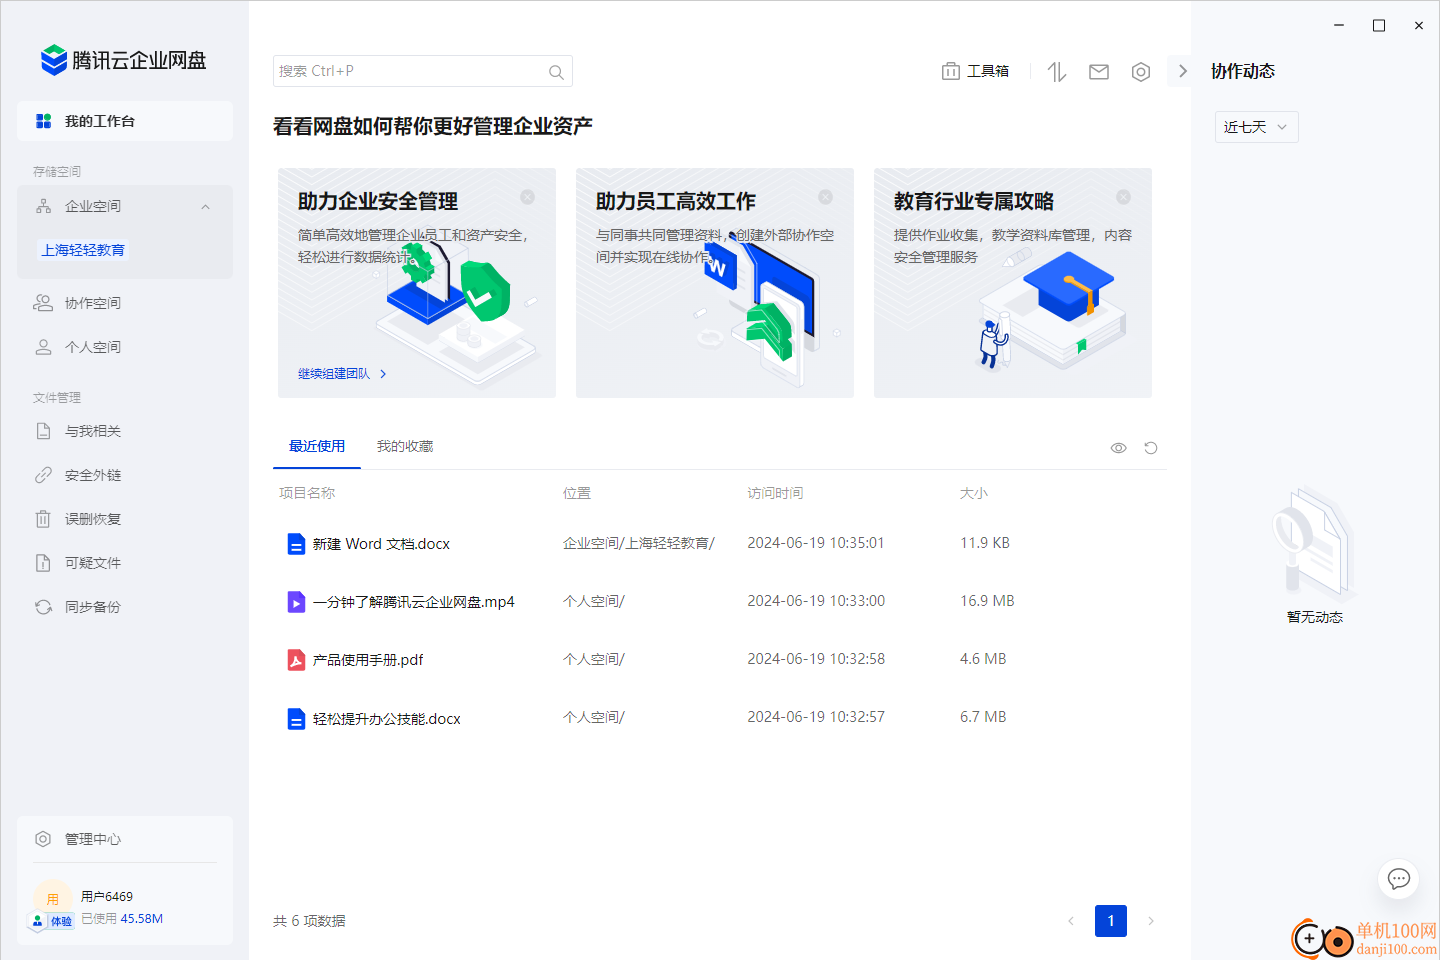
Task: Open the 工具箱 toolbox
Action: [x=975, y=71]
